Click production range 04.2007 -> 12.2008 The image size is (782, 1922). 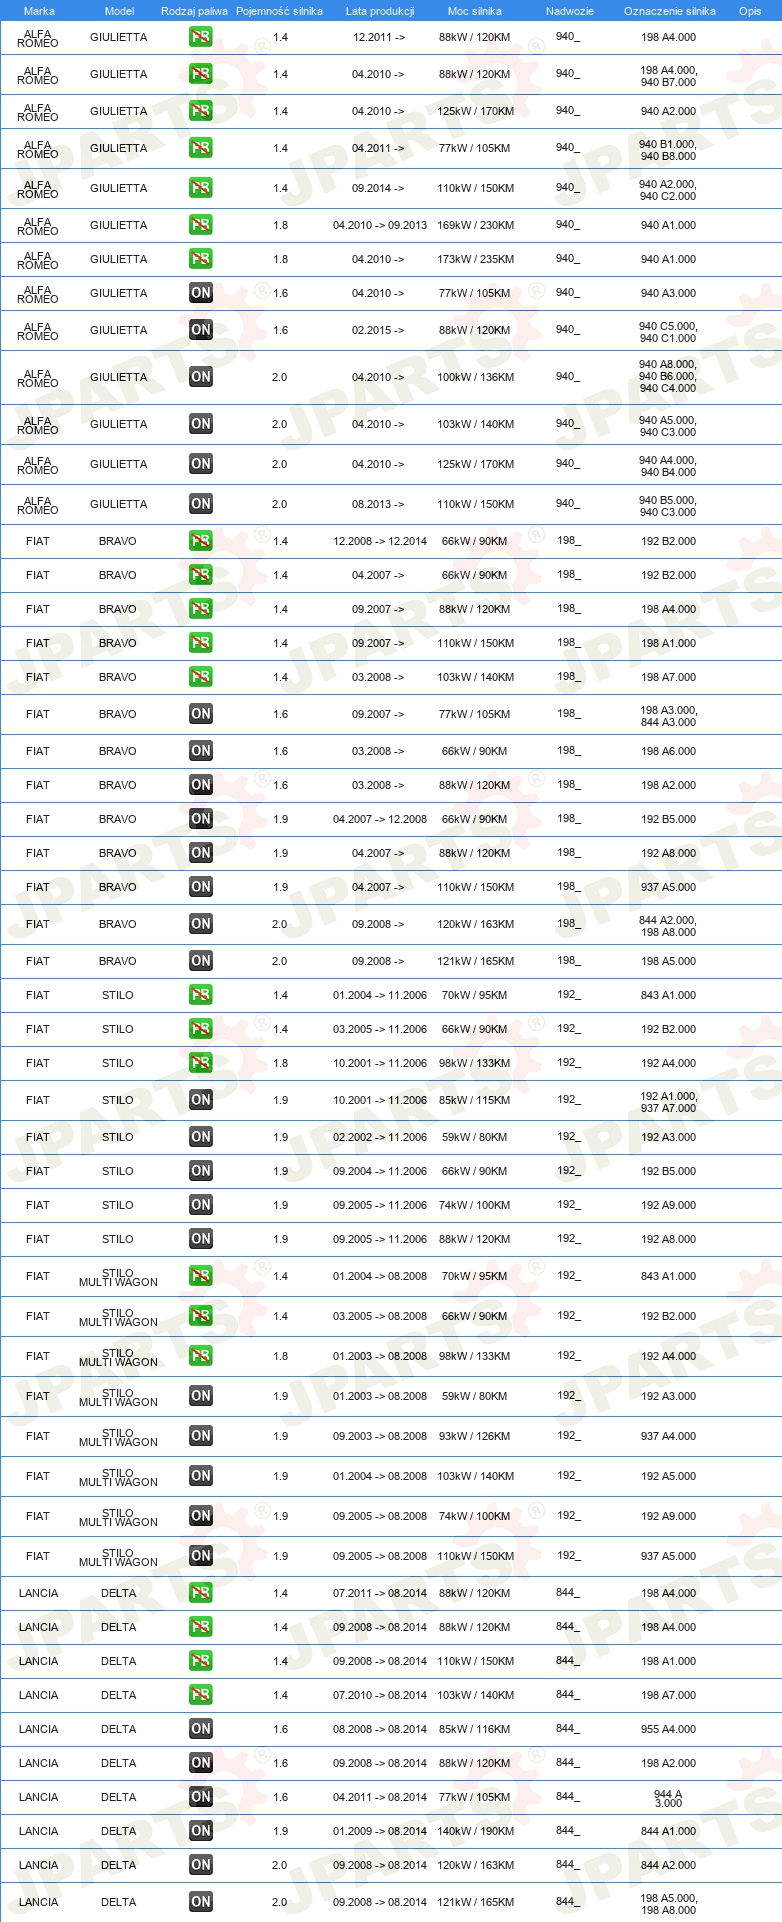(380, 819)
